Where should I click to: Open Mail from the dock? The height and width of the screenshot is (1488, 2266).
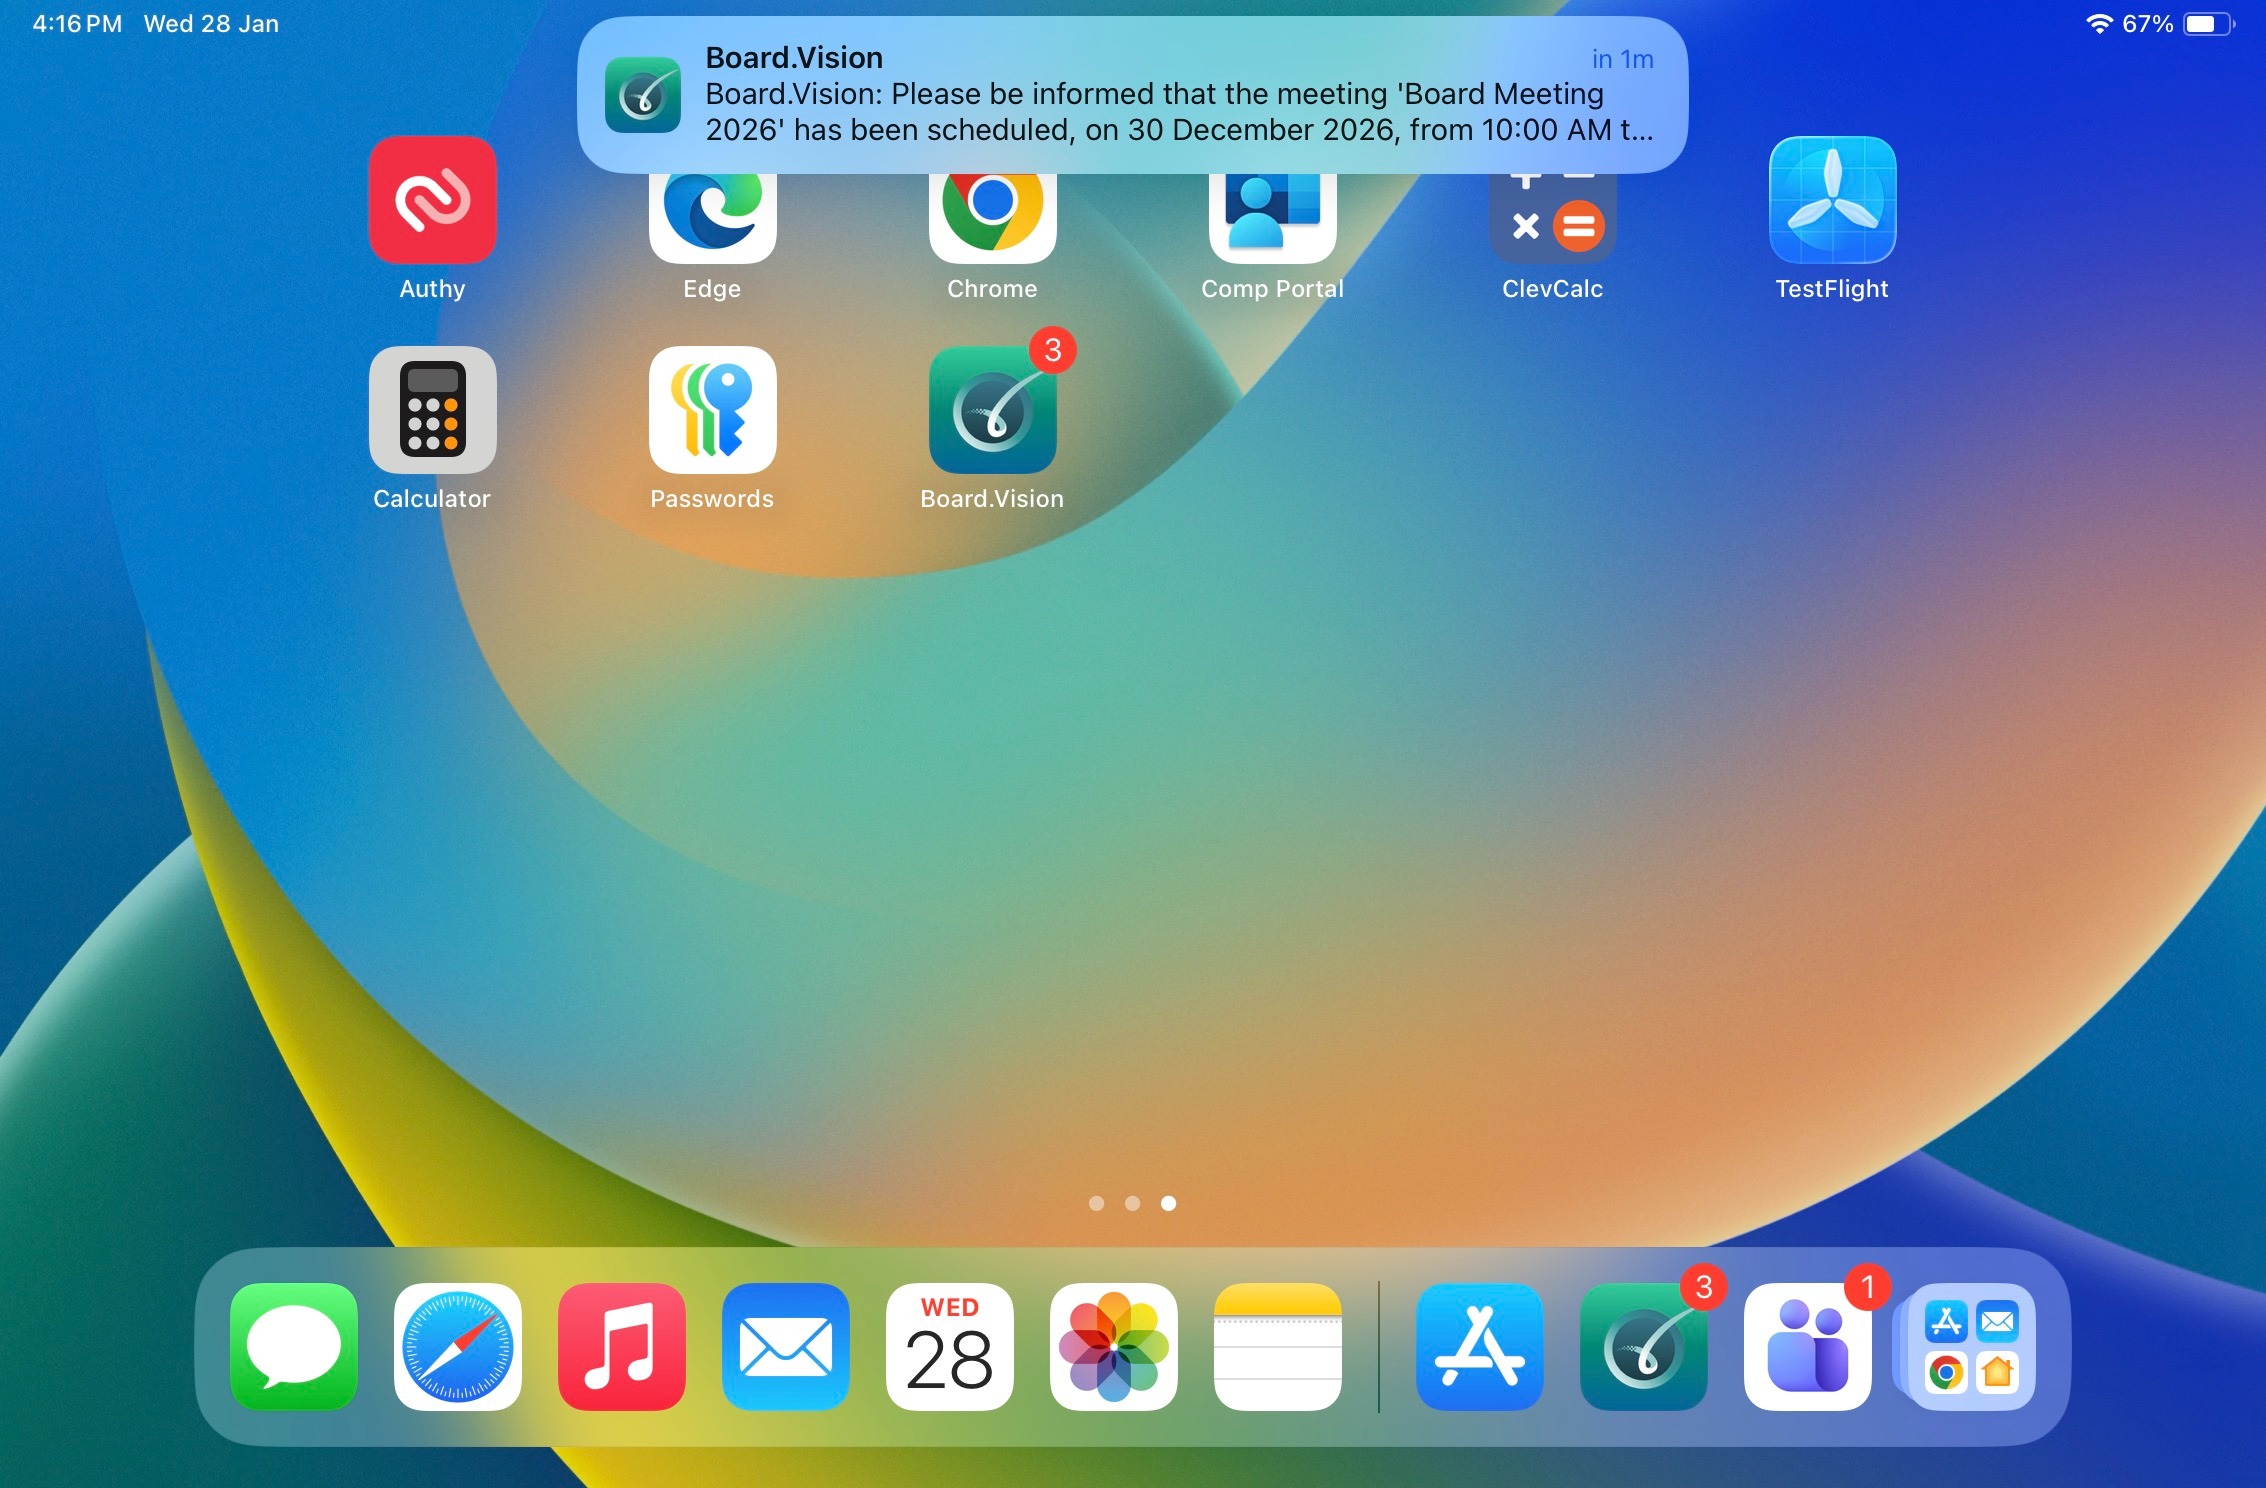click(x=785, y=1346)
